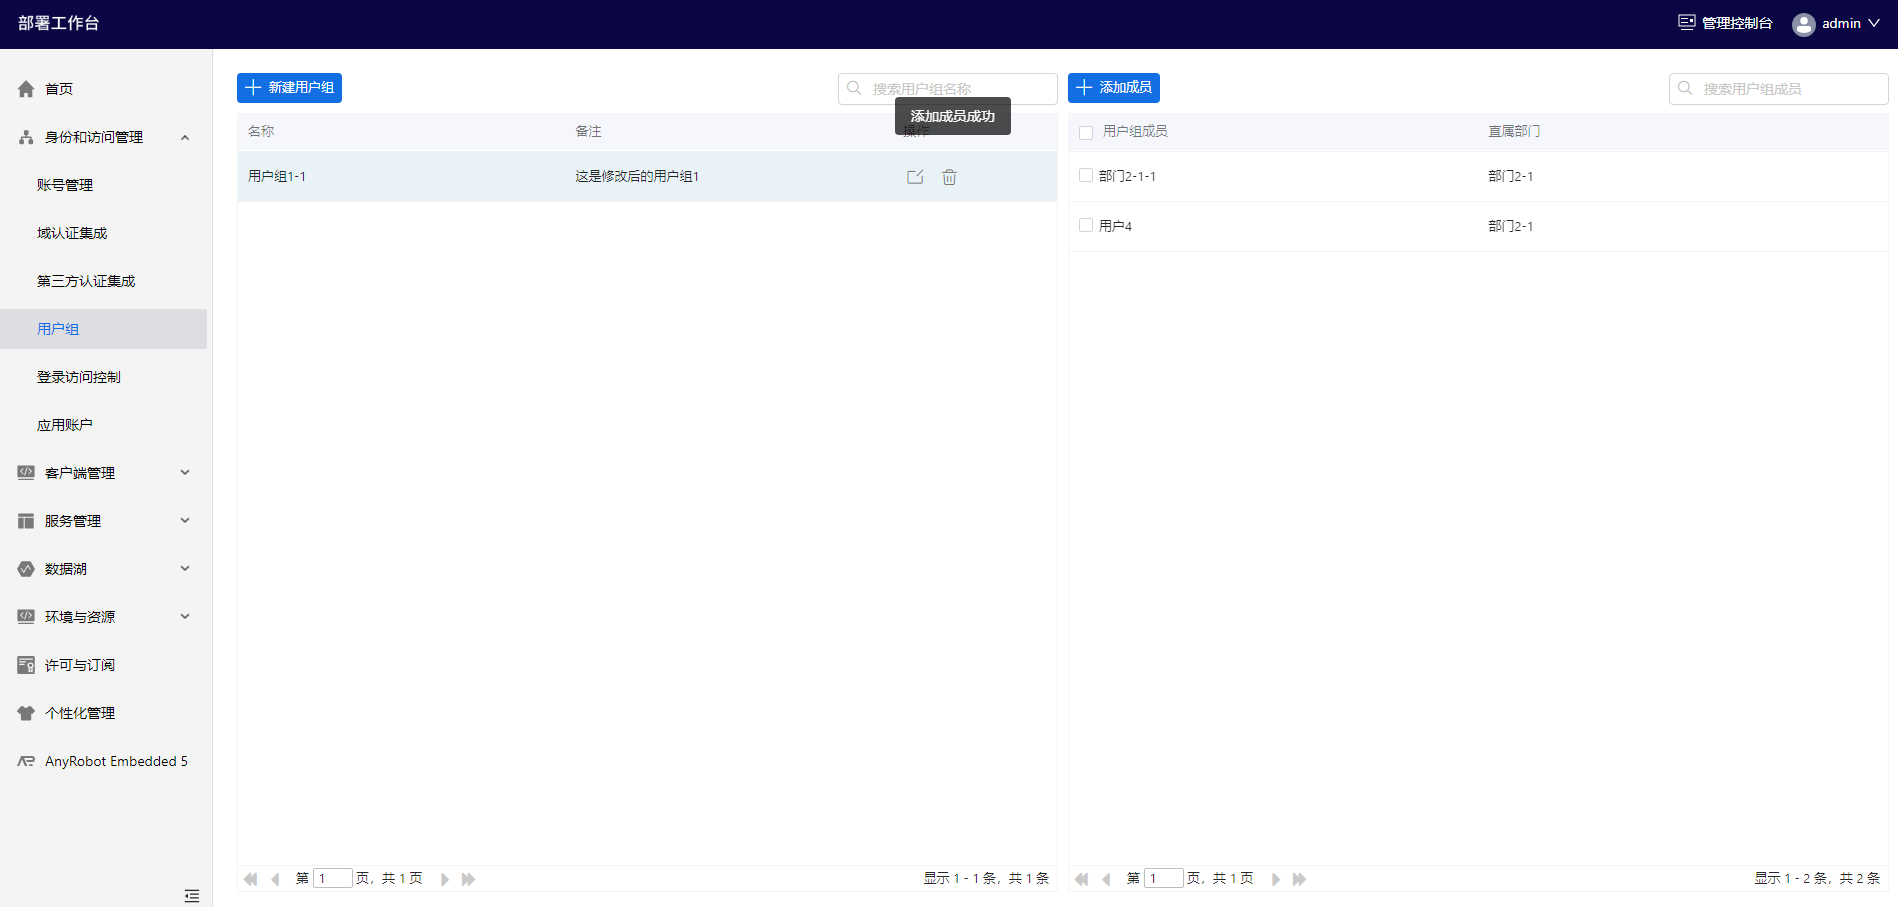This screenshot has height=907, width=1898.
Task: Click the search icon in 搜索用户组名称 box
Action: (x=854, y=88)
